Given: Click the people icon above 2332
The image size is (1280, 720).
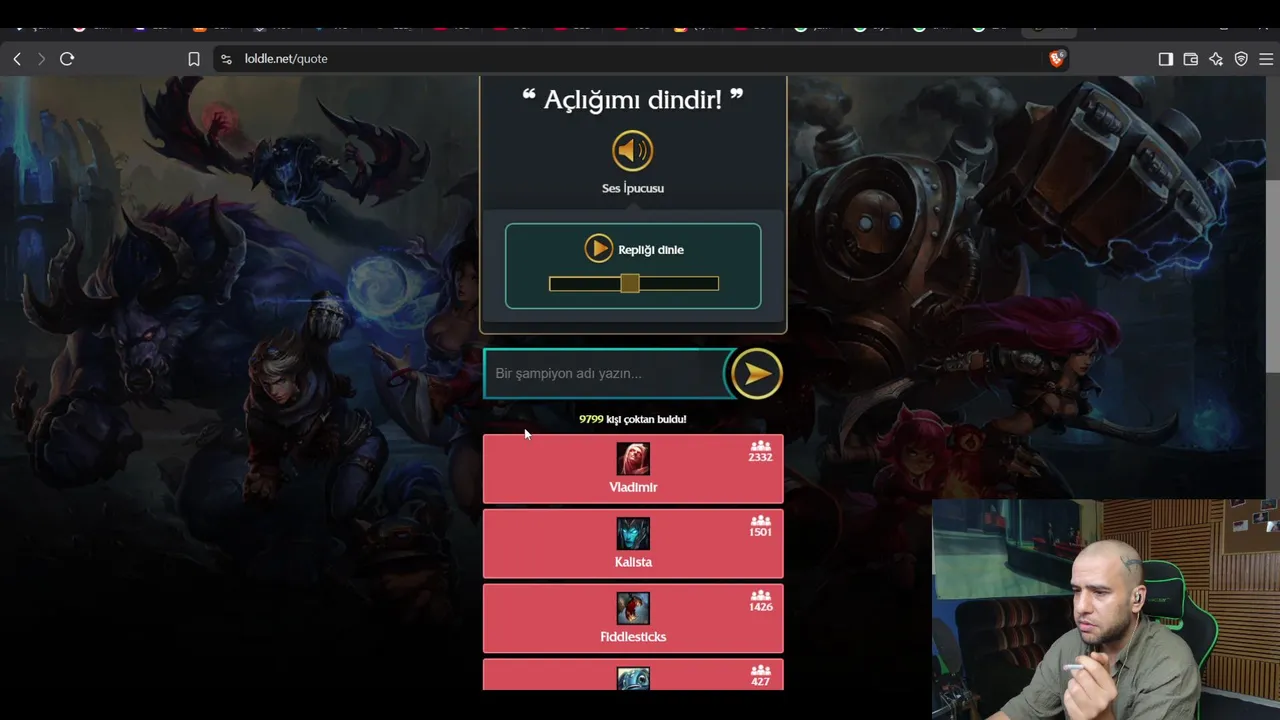Looking at the screenshot, I should click(x=760, y=446).
